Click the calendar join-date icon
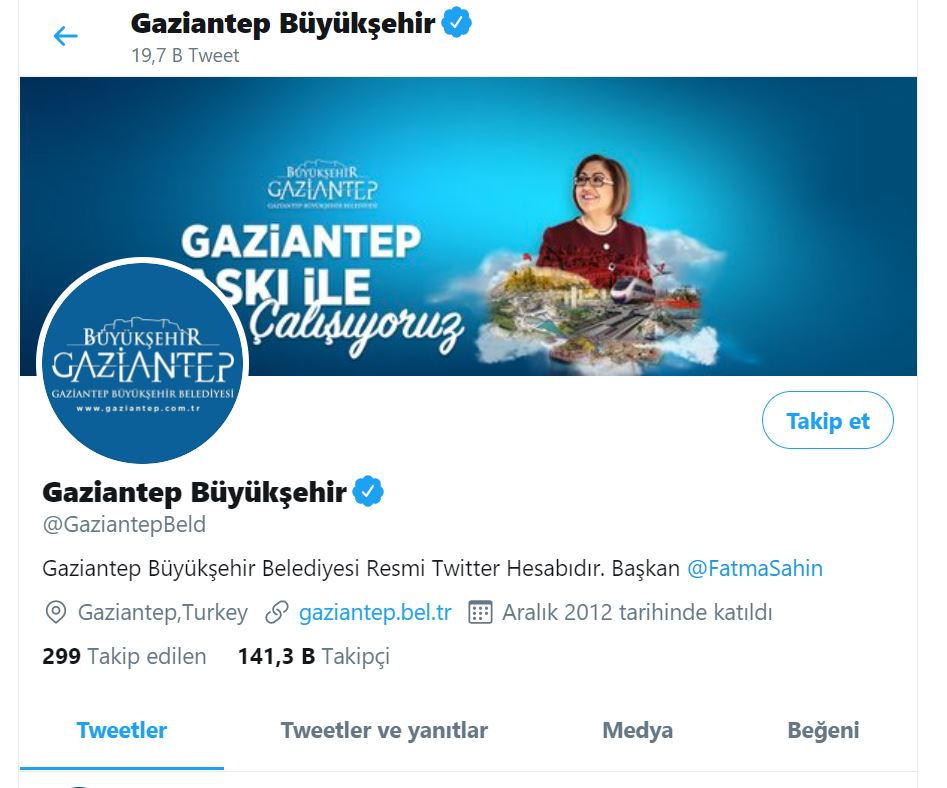 pyautogui.click(x=480, y=612)
